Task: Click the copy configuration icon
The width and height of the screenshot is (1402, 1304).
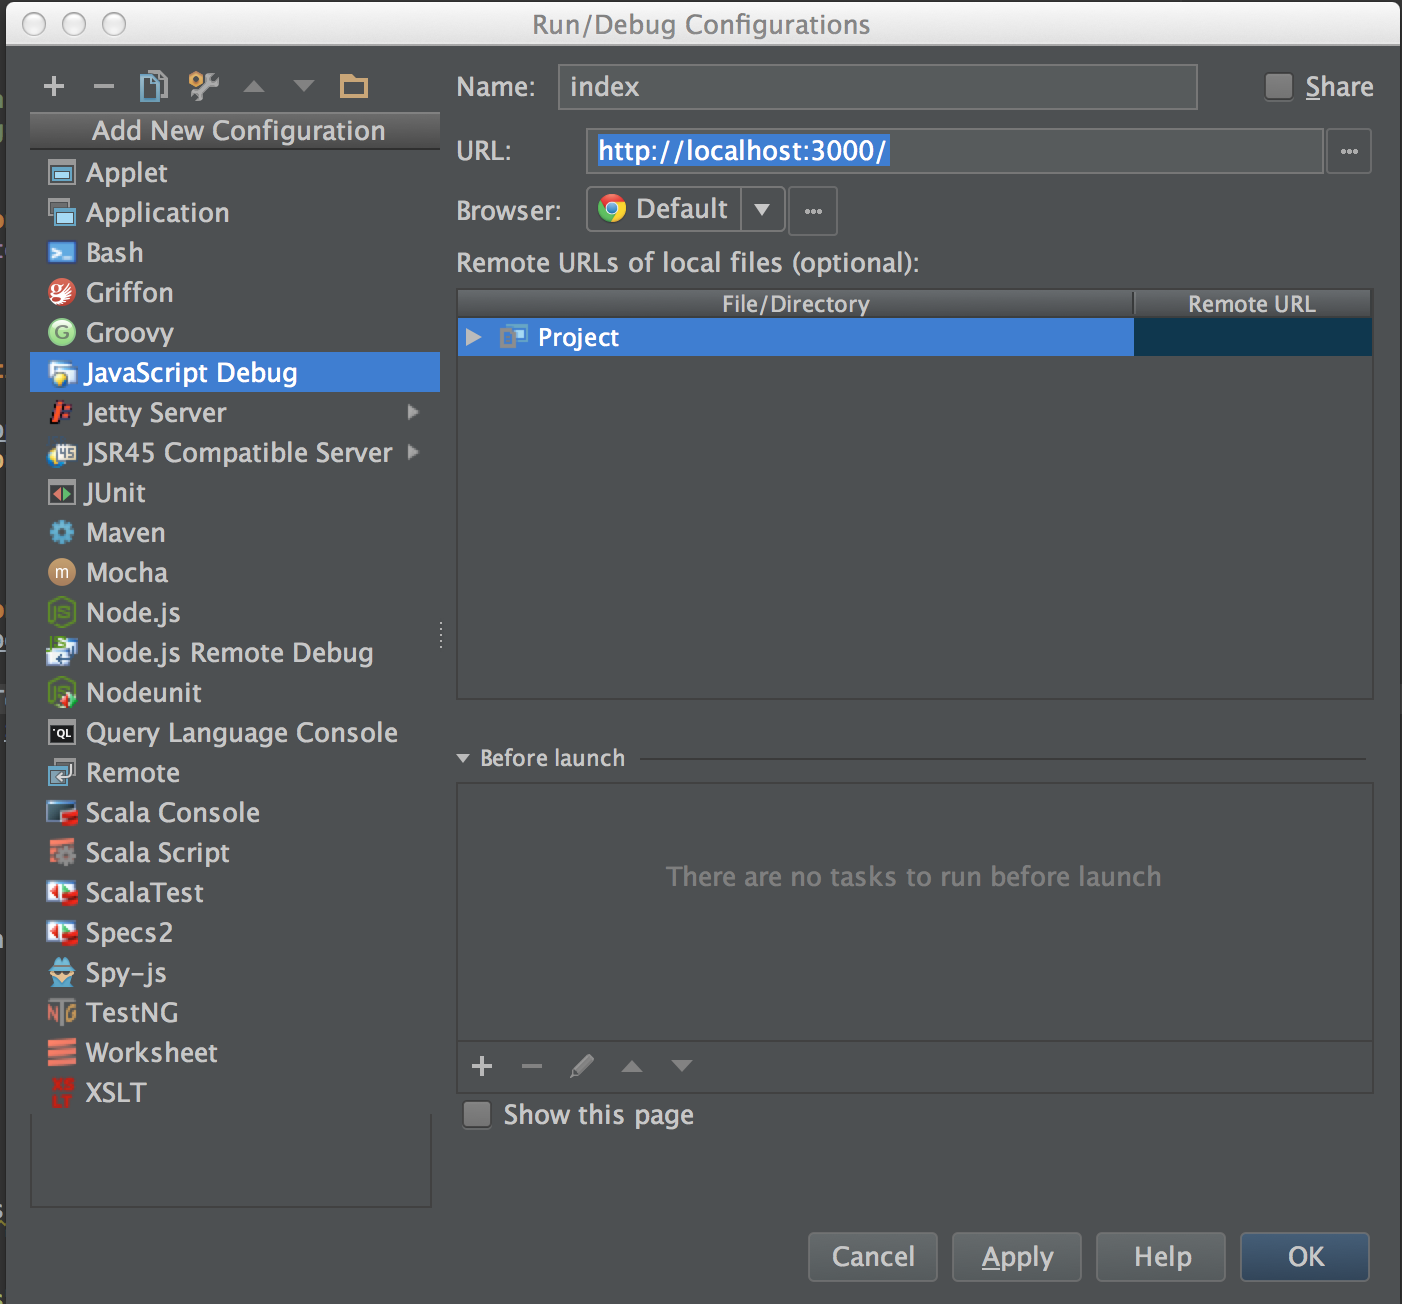Action: click(153, 86)
